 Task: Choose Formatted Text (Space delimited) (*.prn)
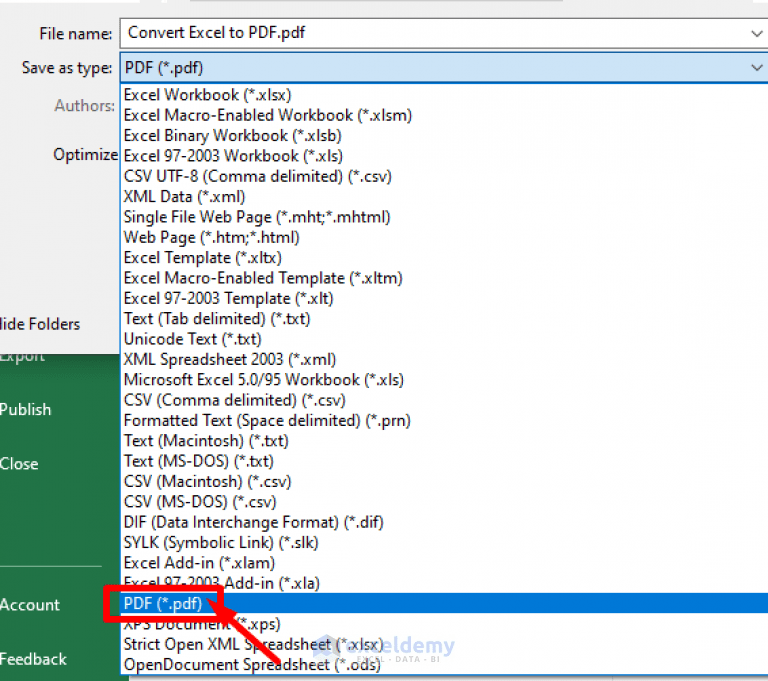444,420
